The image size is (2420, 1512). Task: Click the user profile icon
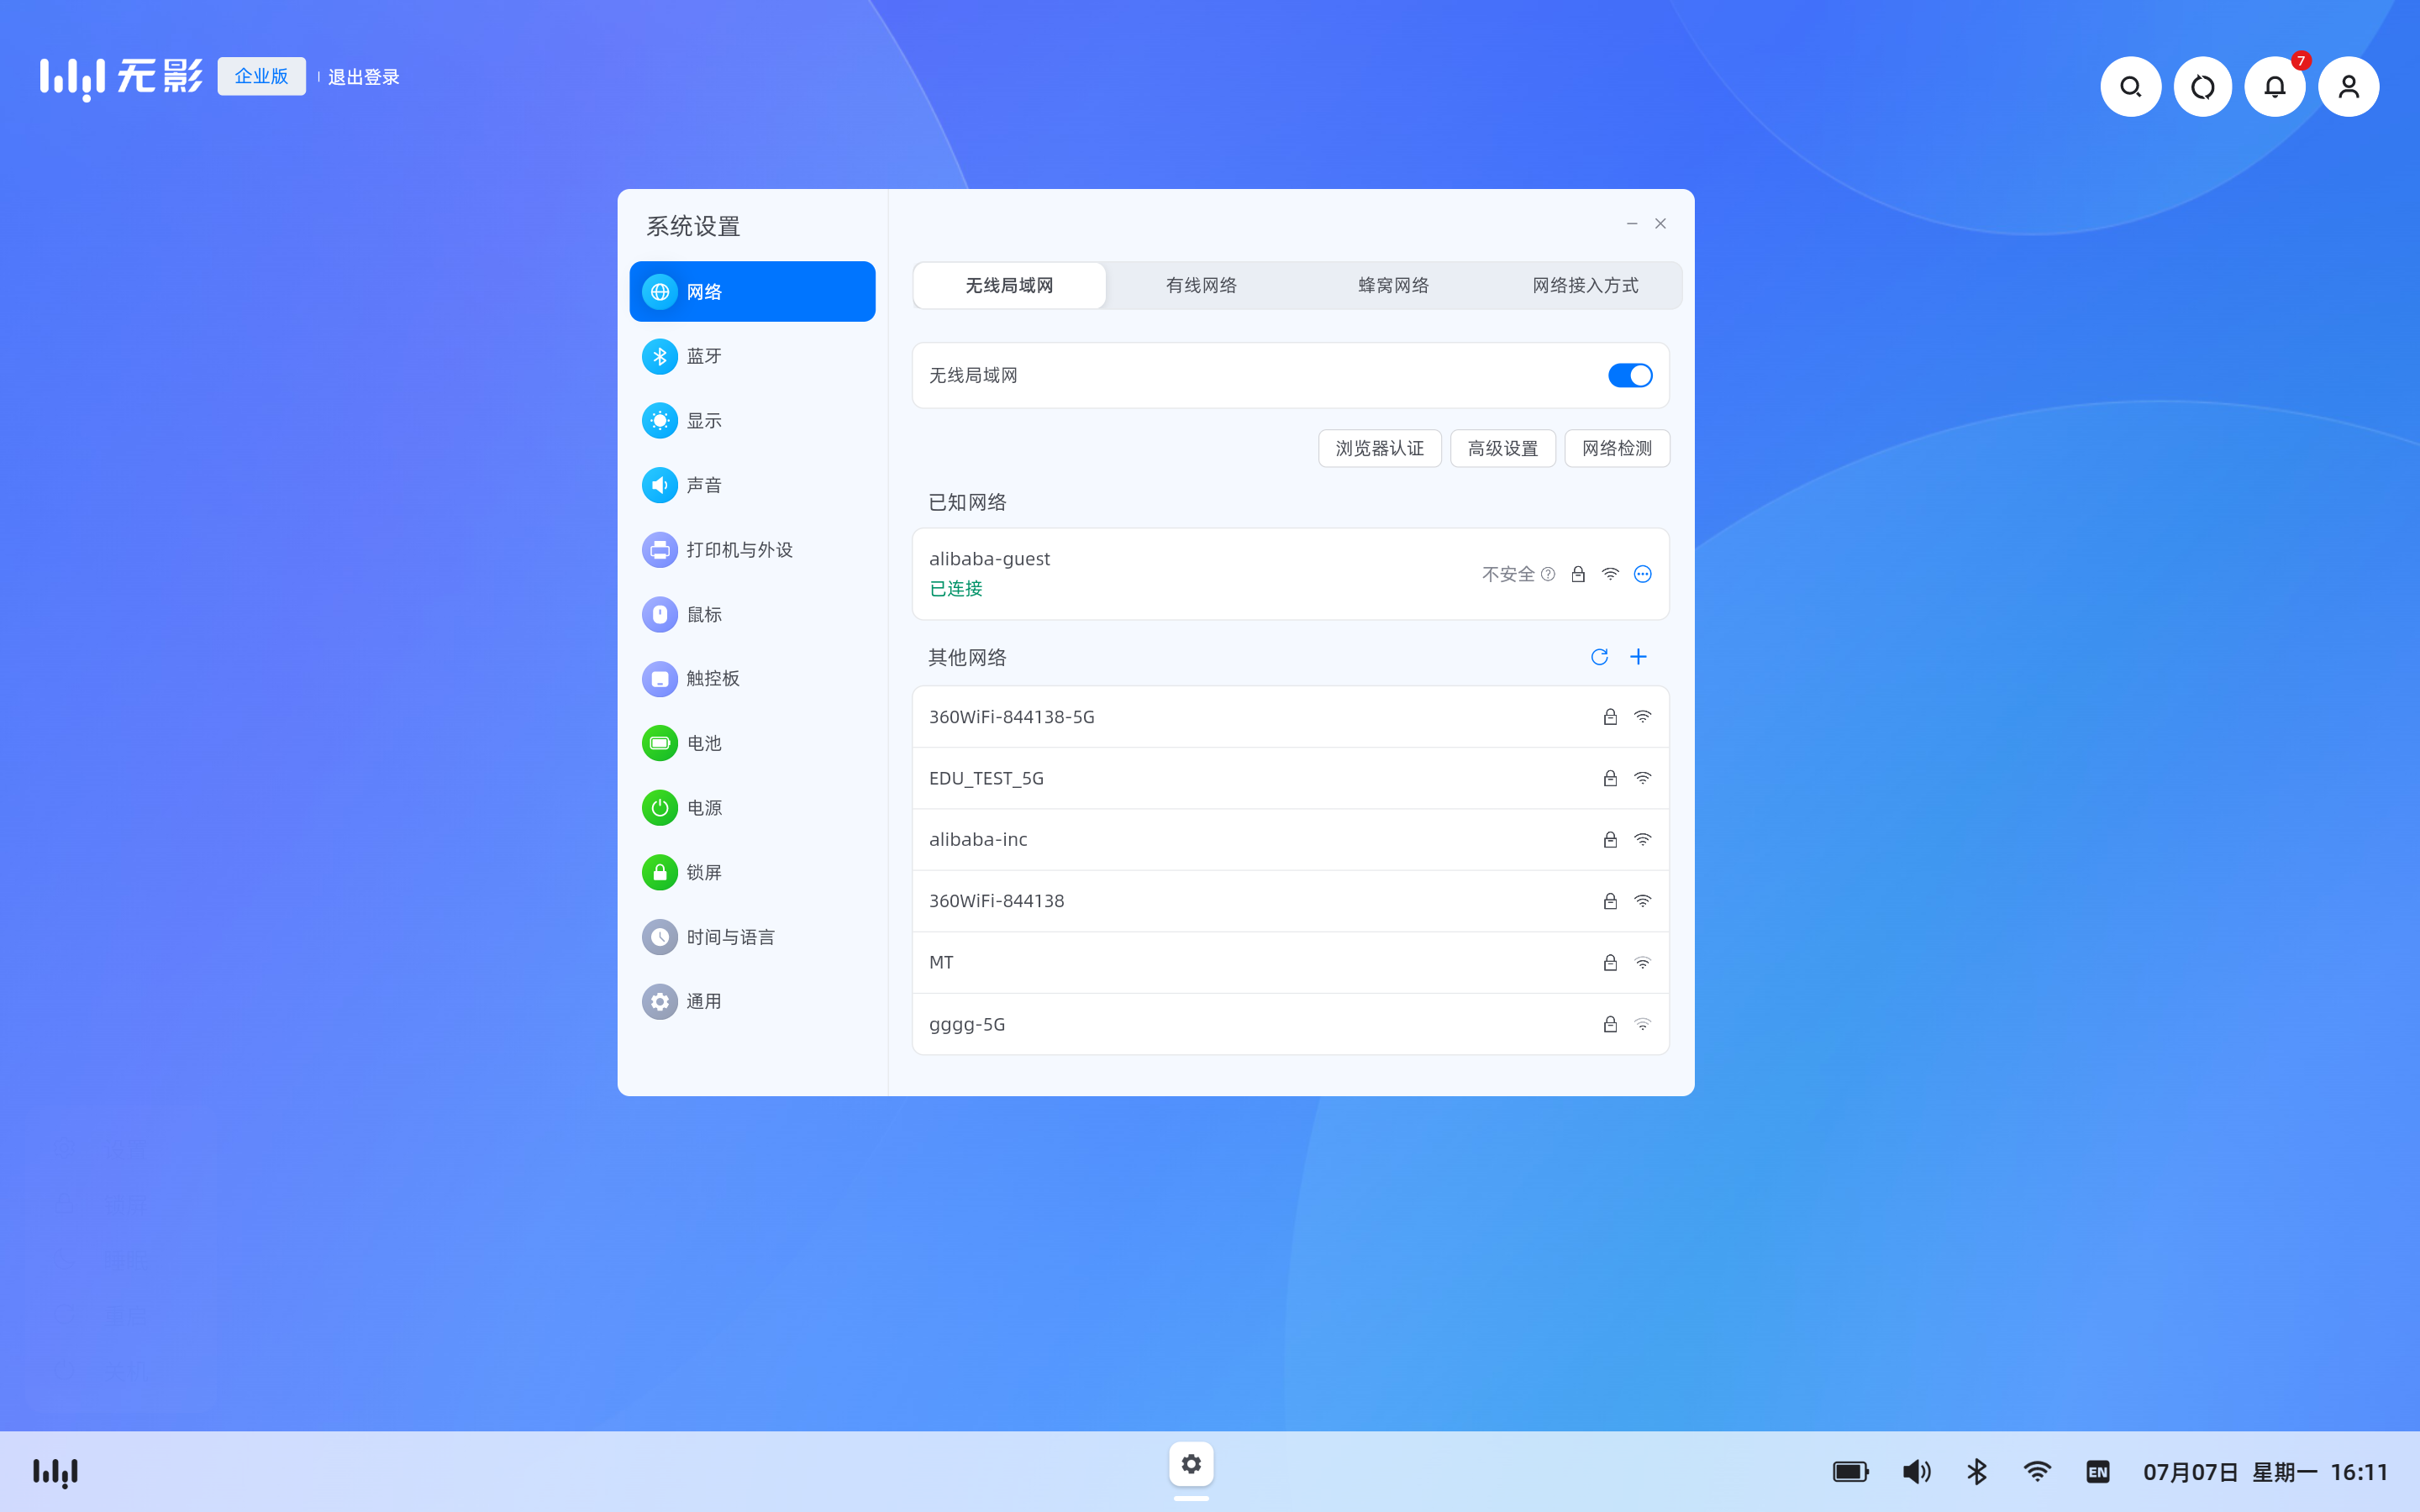coord(2348,87)
